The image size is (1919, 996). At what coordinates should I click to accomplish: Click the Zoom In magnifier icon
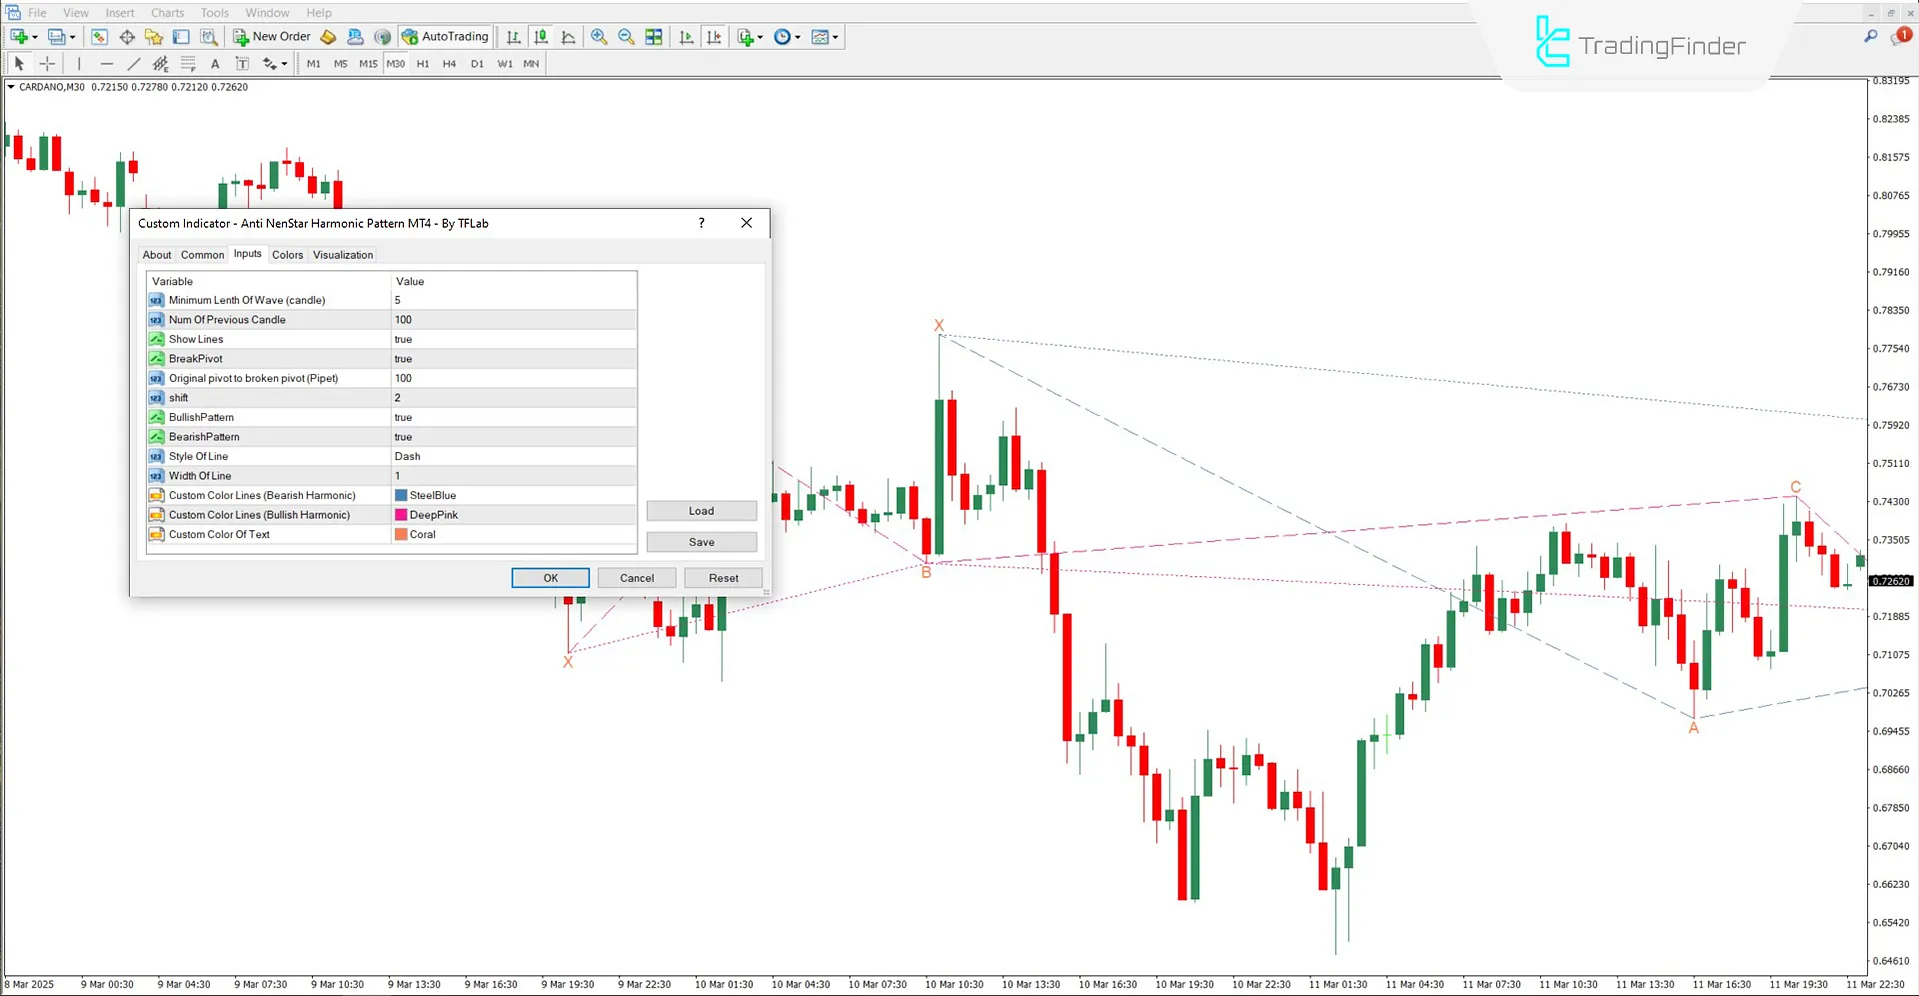click(599, 37)
